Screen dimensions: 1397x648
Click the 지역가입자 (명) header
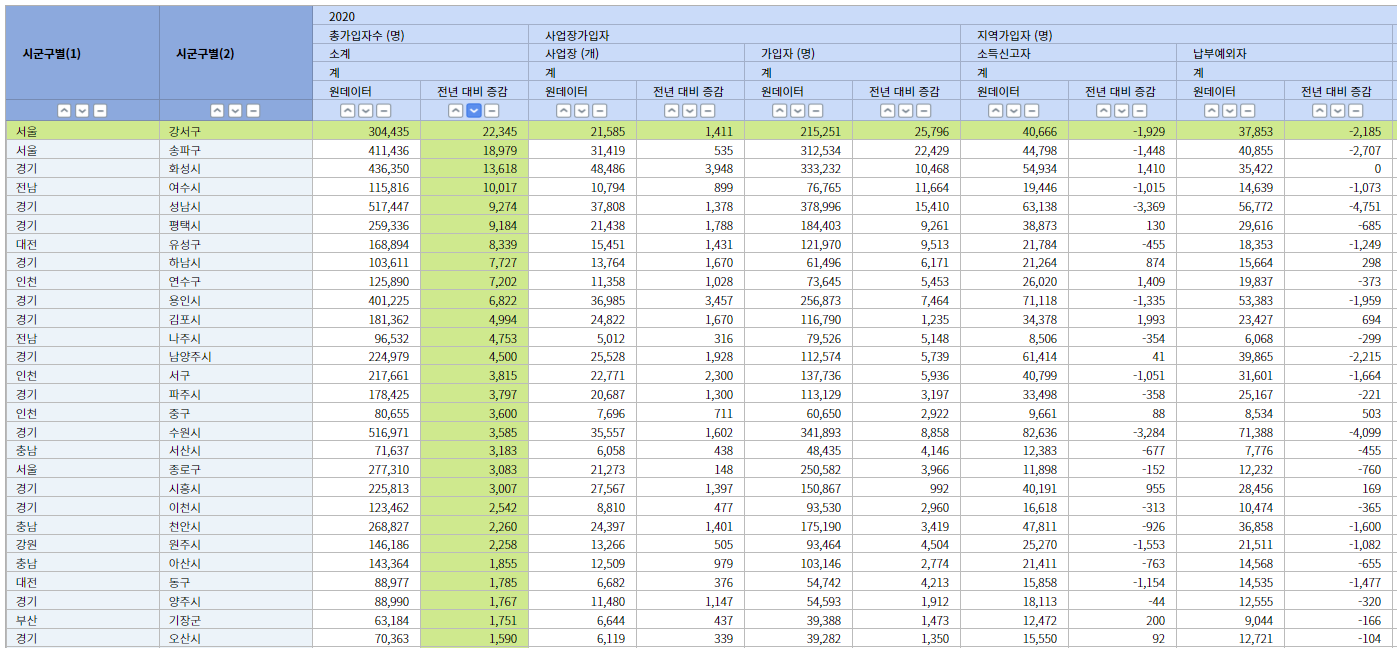1177,35
